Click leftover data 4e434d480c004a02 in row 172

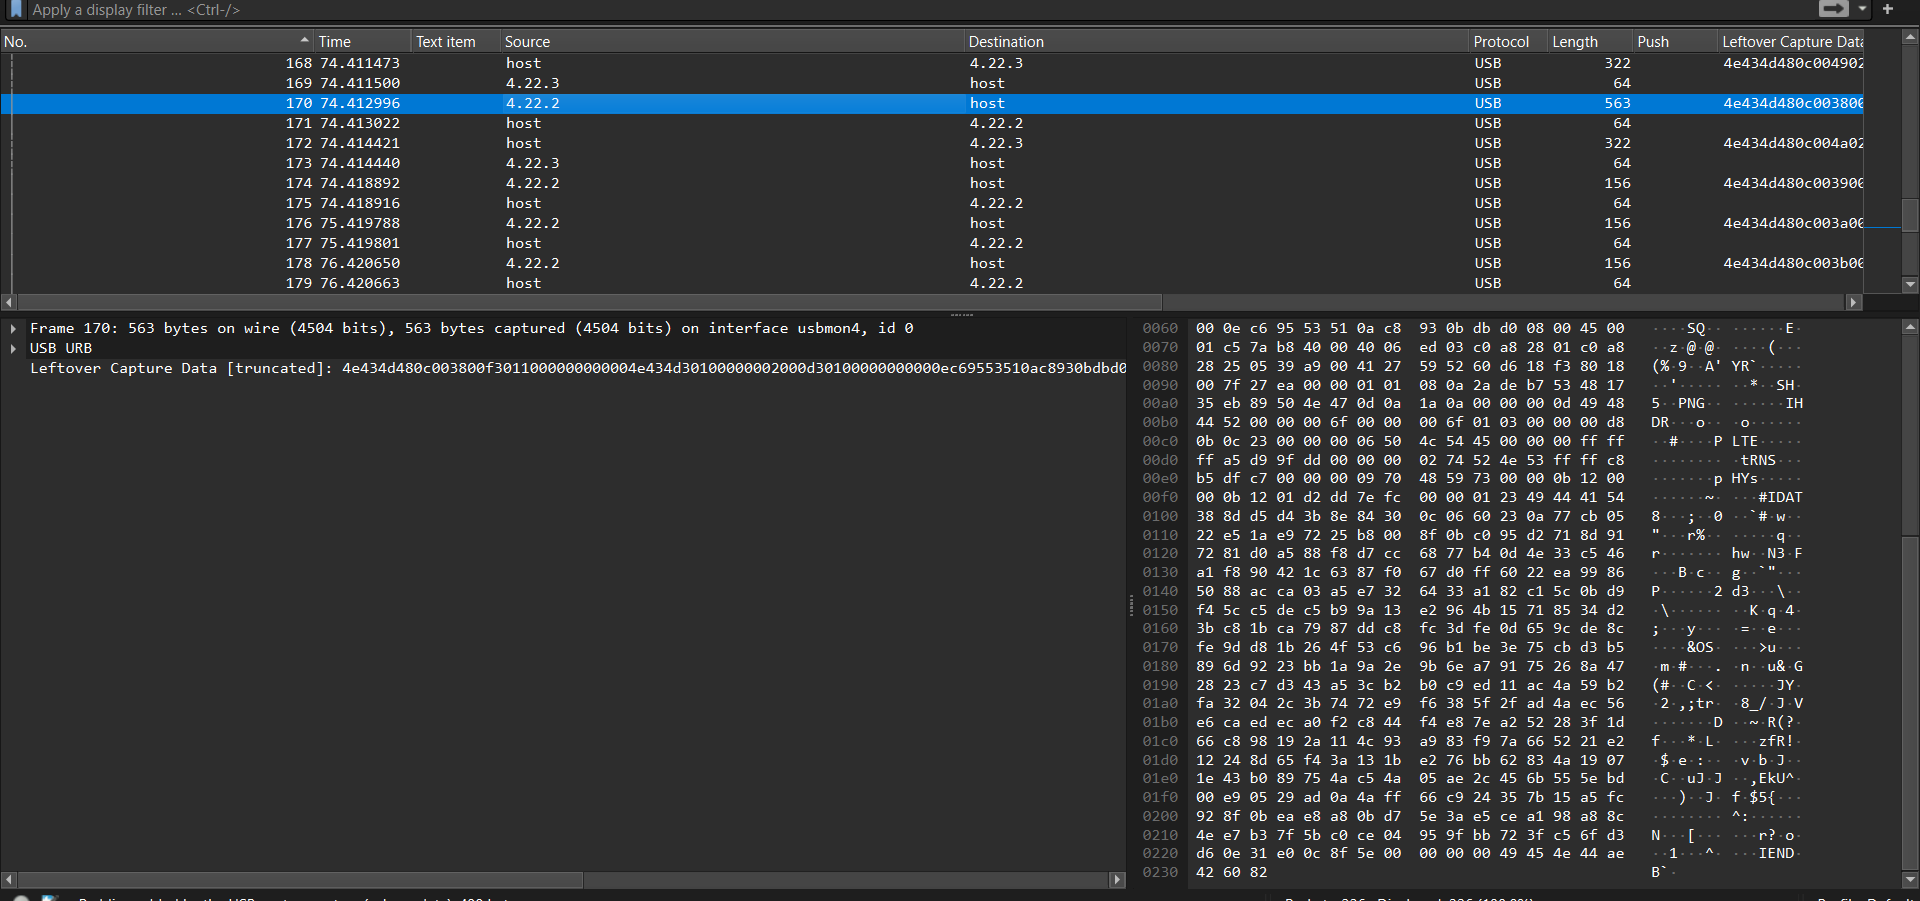1793,143
